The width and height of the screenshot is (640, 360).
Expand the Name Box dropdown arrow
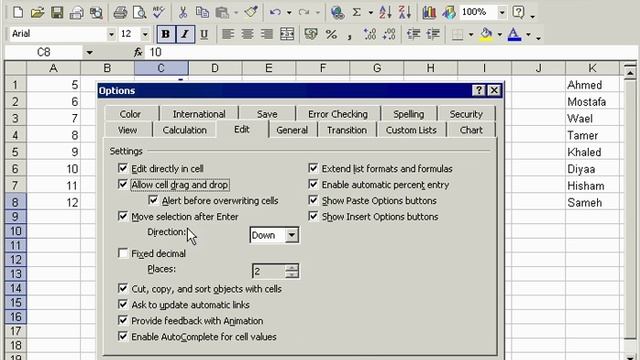89,52
